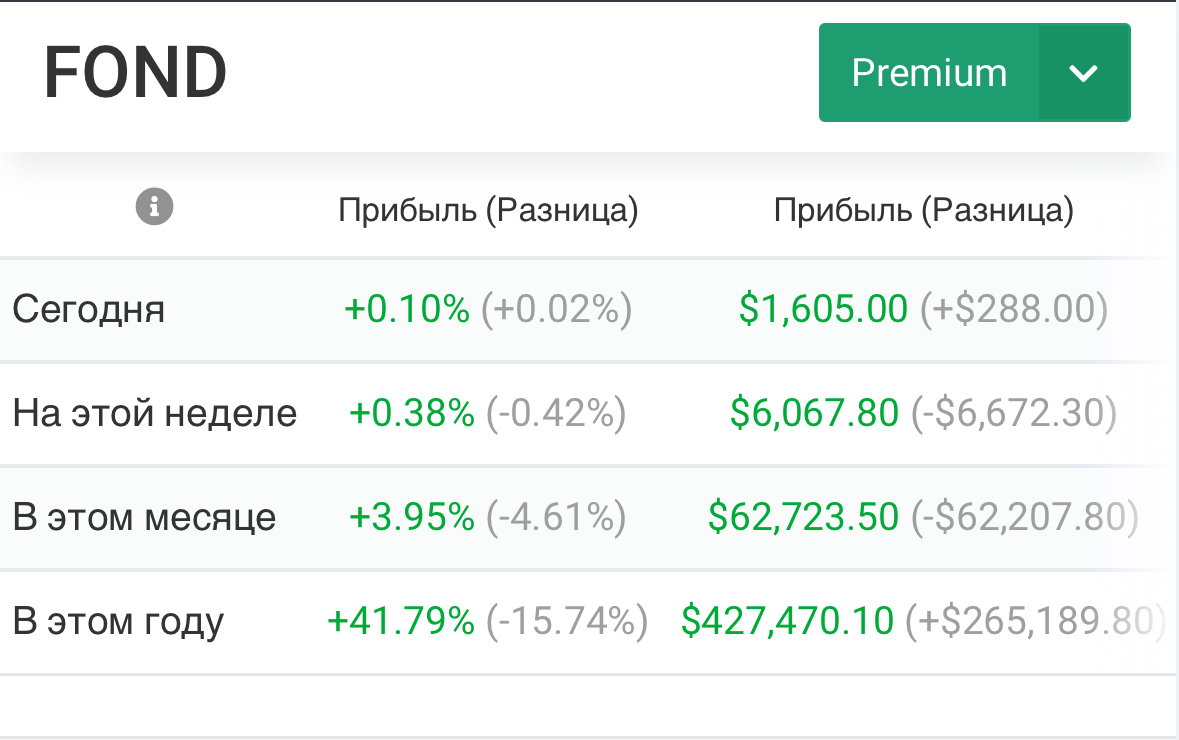
Task: Select the В этом году row label
Action: click(x=118, y=621)
